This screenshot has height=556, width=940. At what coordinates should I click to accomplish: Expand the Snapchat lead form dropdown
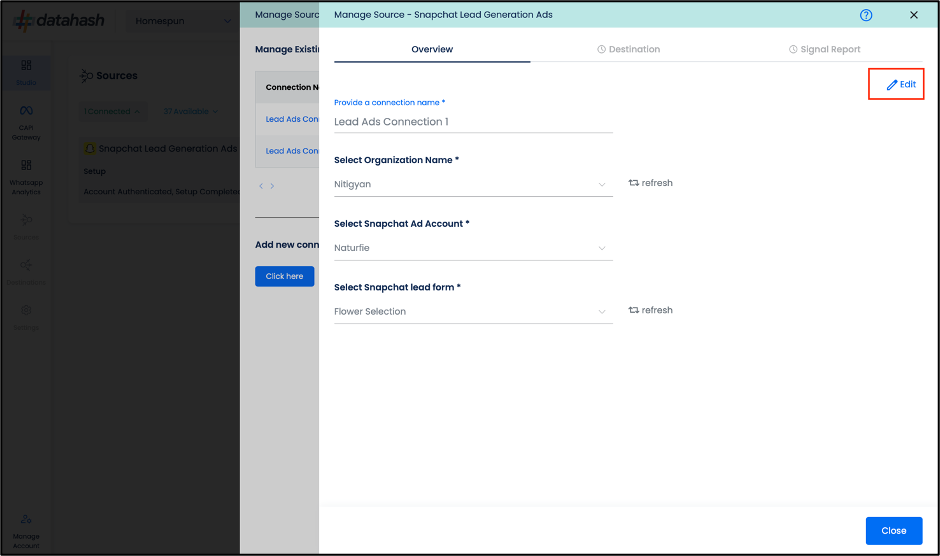473,311
